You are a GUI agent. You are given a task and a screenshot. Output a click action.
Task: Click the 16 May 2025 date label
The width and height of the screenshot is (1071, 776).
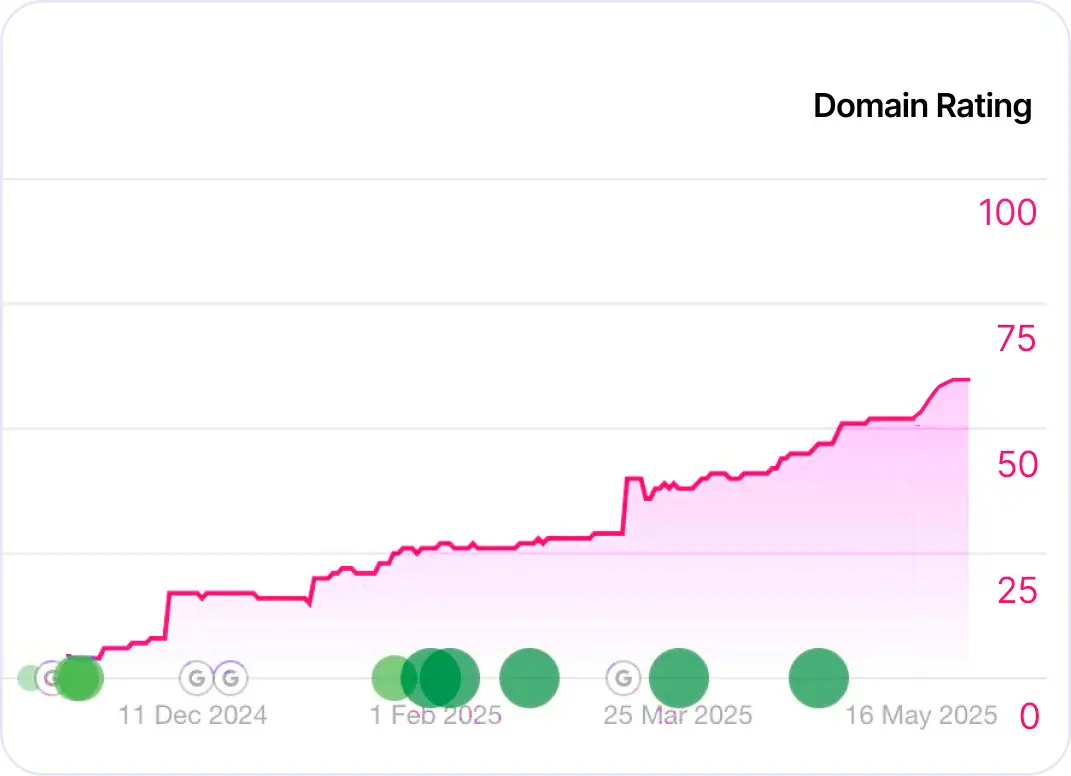[x=921, y=715]
